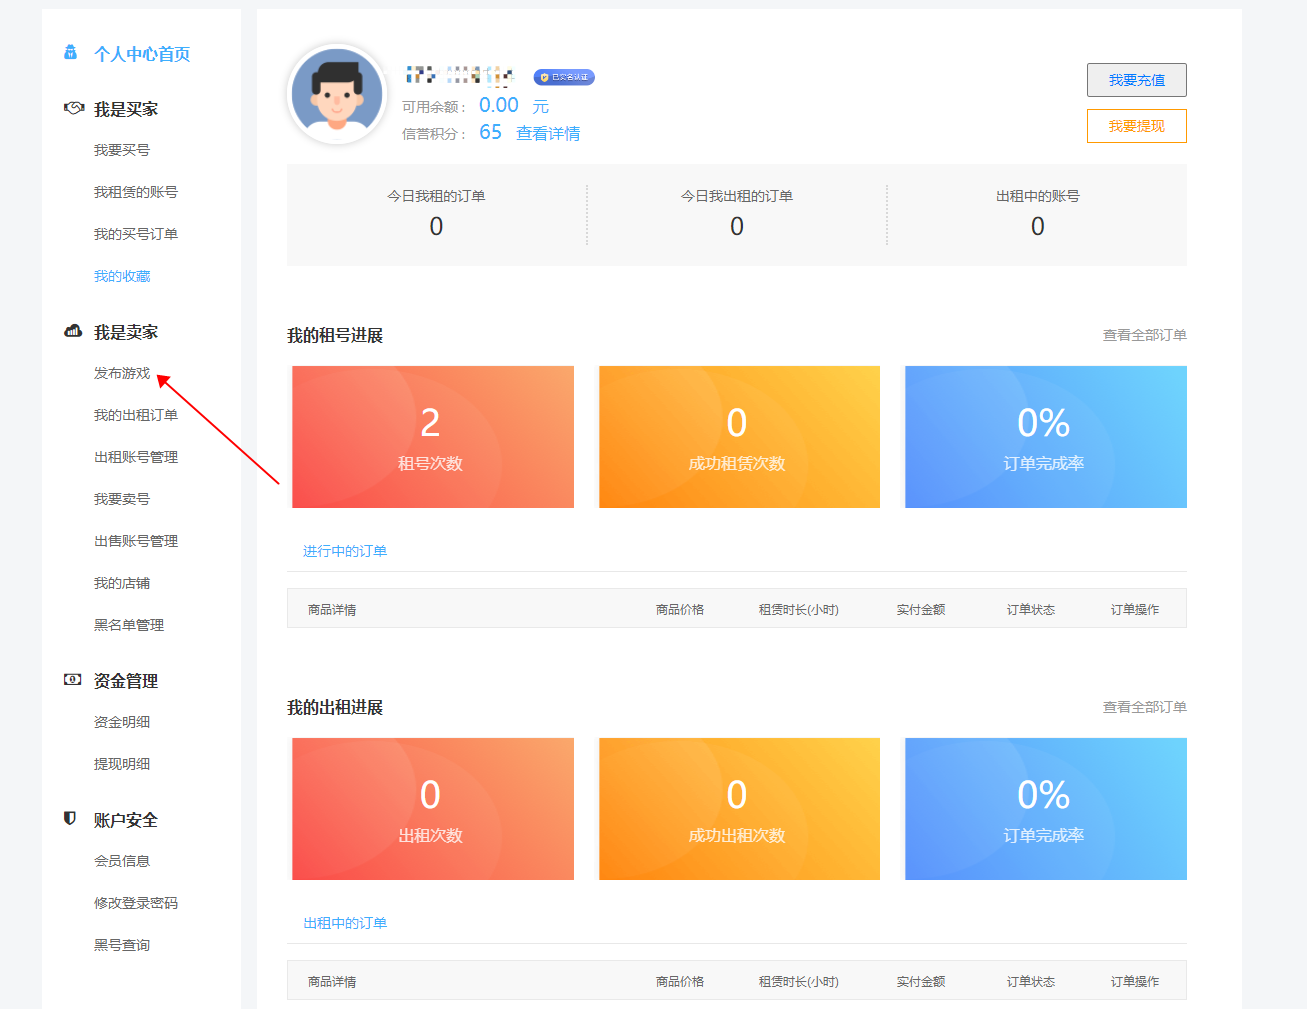Open 我的店铺 menu item
Image resolution: width=1307 pixels, height=1009 pixels.
122,583
